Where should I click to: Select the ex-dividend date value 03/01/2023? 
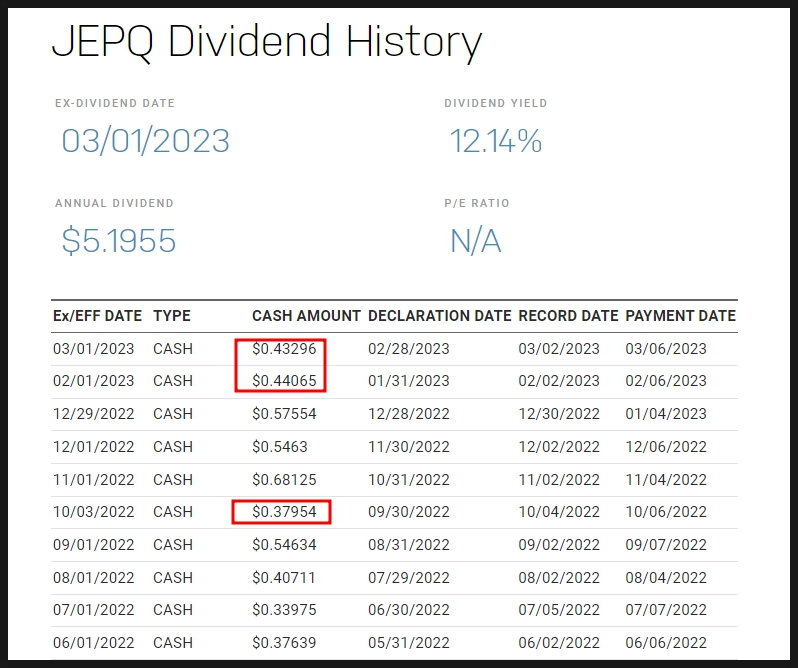coord(146,141)
